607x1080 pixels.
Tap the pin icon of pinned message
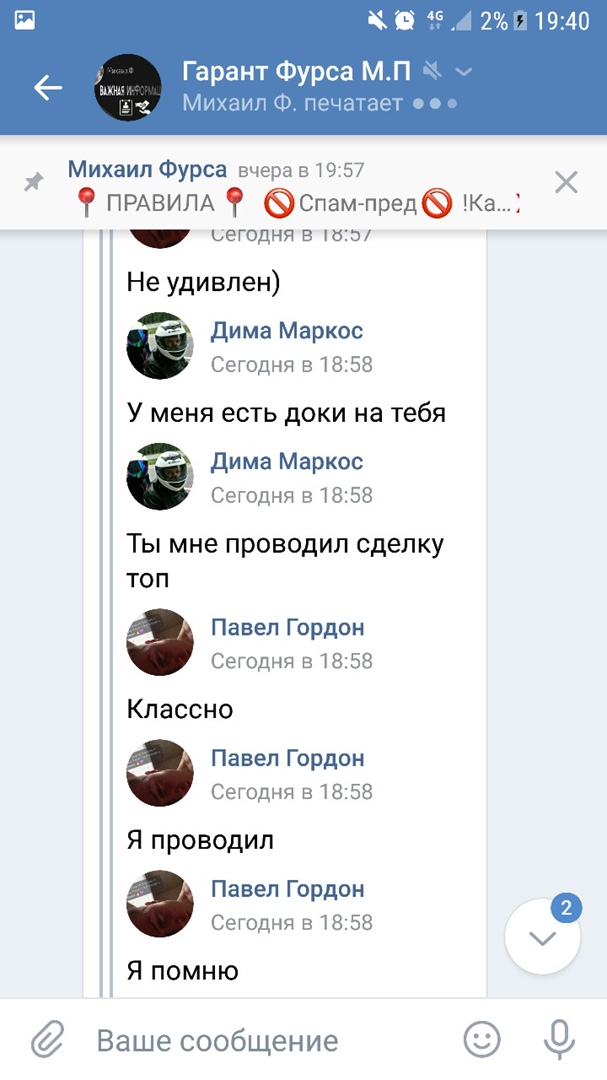coord(33,183)
